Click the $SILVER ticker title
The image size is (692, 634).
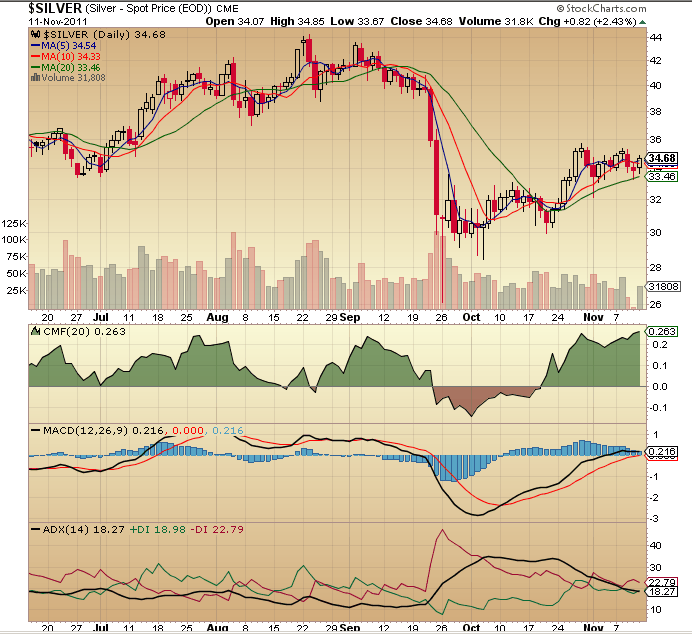click(38, 7)
